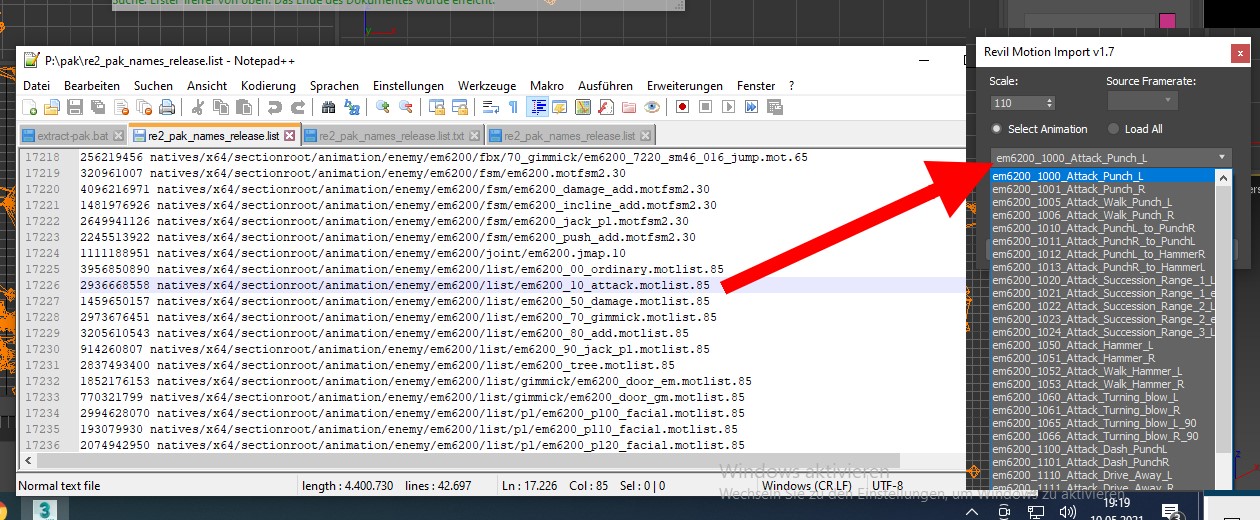Click the Play macro icon
Screen dimensions: 1260x520
[728, 107]
